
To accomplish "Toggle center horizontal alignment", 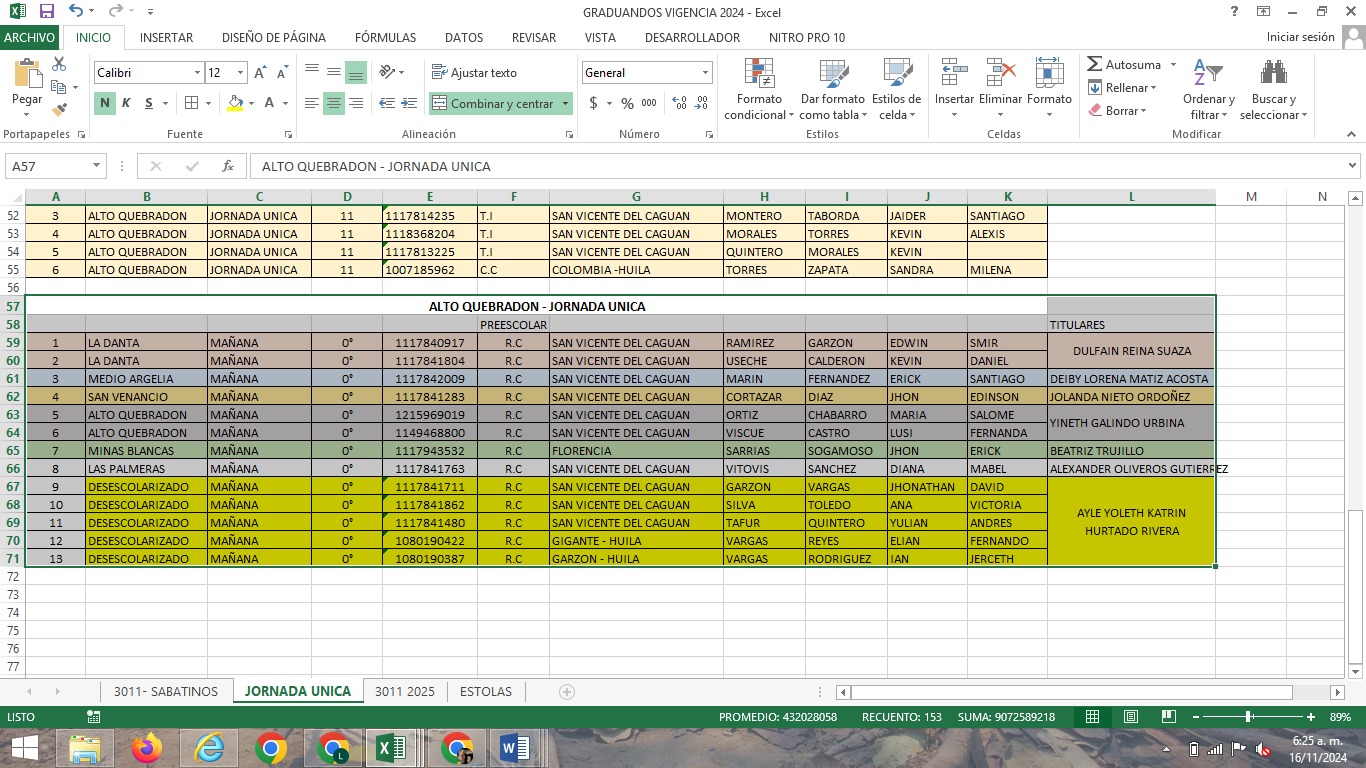I will click(334, 103).
